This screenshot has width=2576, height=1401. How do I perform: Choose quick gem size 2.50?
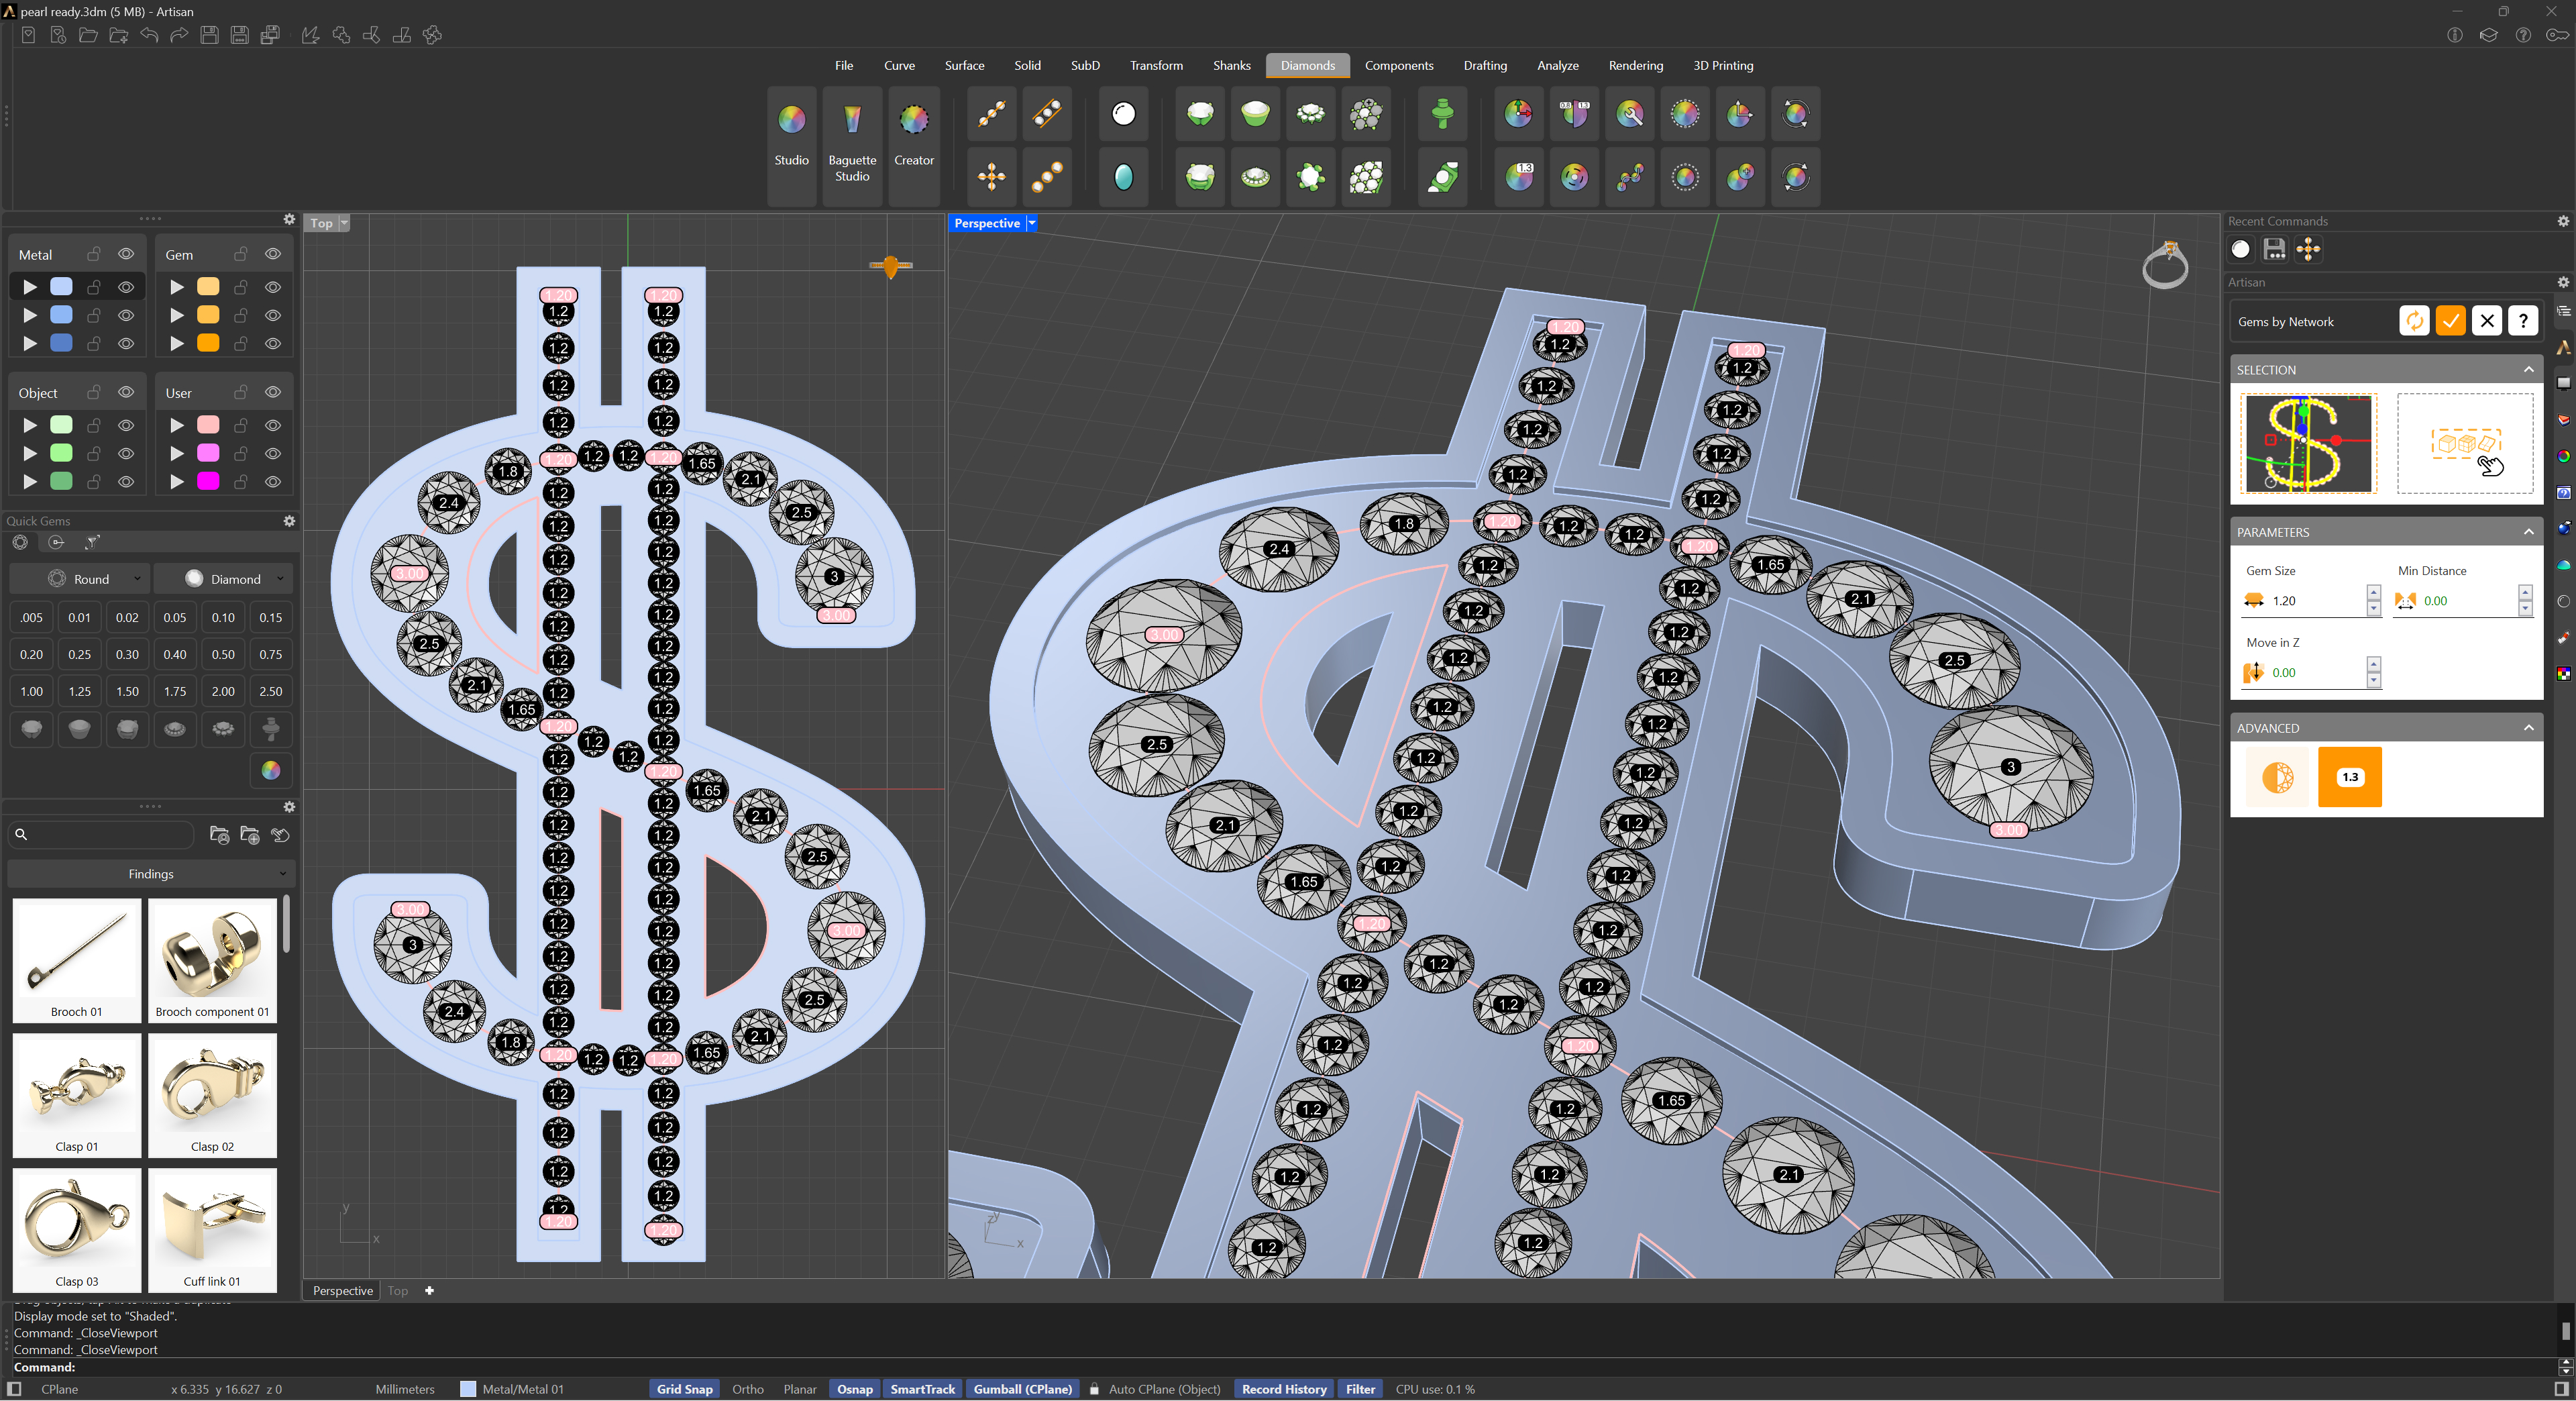point(271,691)
